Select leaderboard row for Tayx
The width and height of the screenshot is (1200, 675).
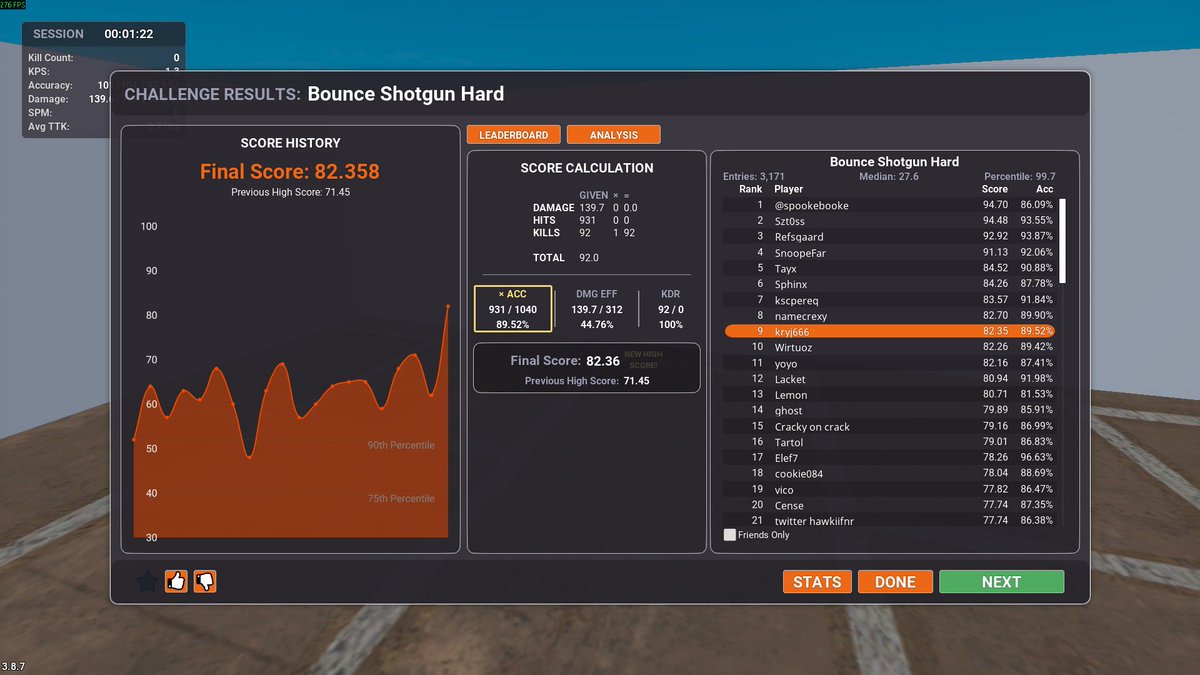click(890, 268)
